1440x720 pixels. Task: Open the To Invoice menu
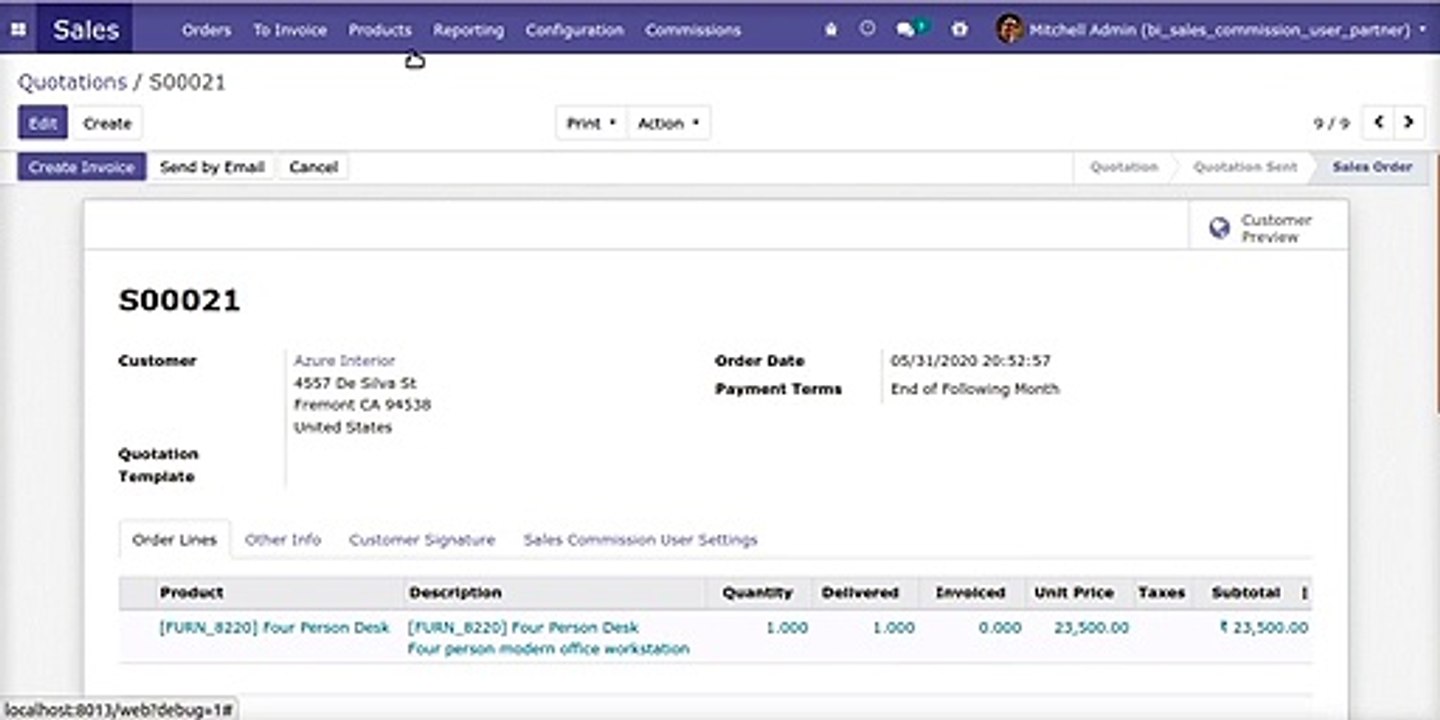click(x=290, y=30)
